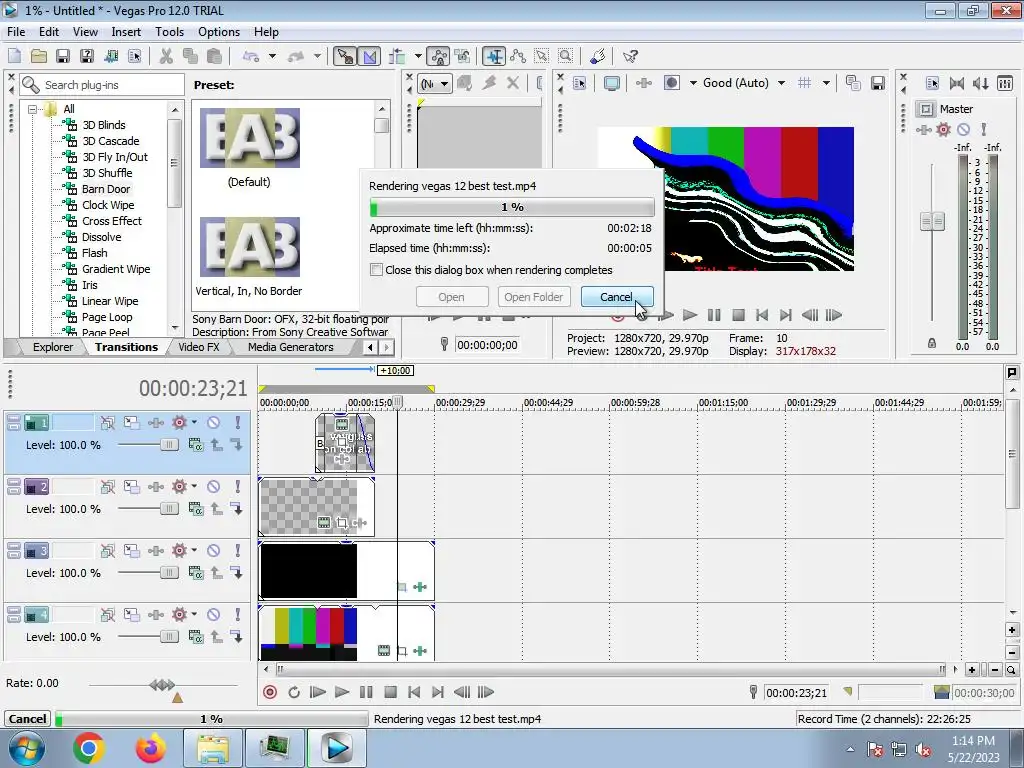
Task: Switch to the Explorer tab
Action: pyautogui.click(x=53, y=347)
